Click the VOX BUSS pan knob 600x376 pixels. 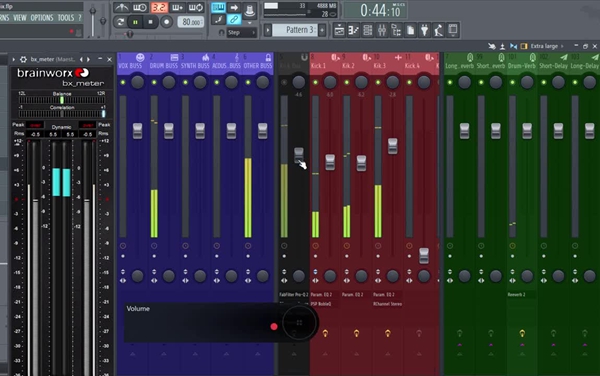tap(137, 82)
